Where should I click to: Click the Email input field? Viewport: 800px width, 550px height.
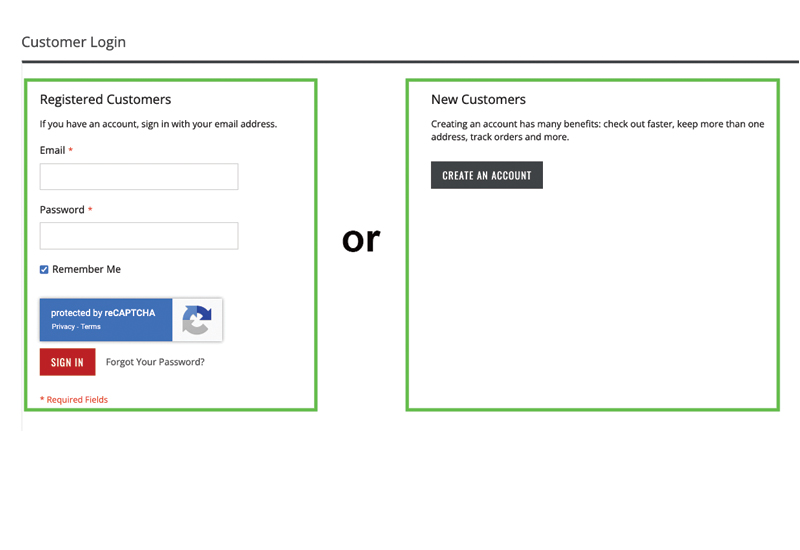139,177
